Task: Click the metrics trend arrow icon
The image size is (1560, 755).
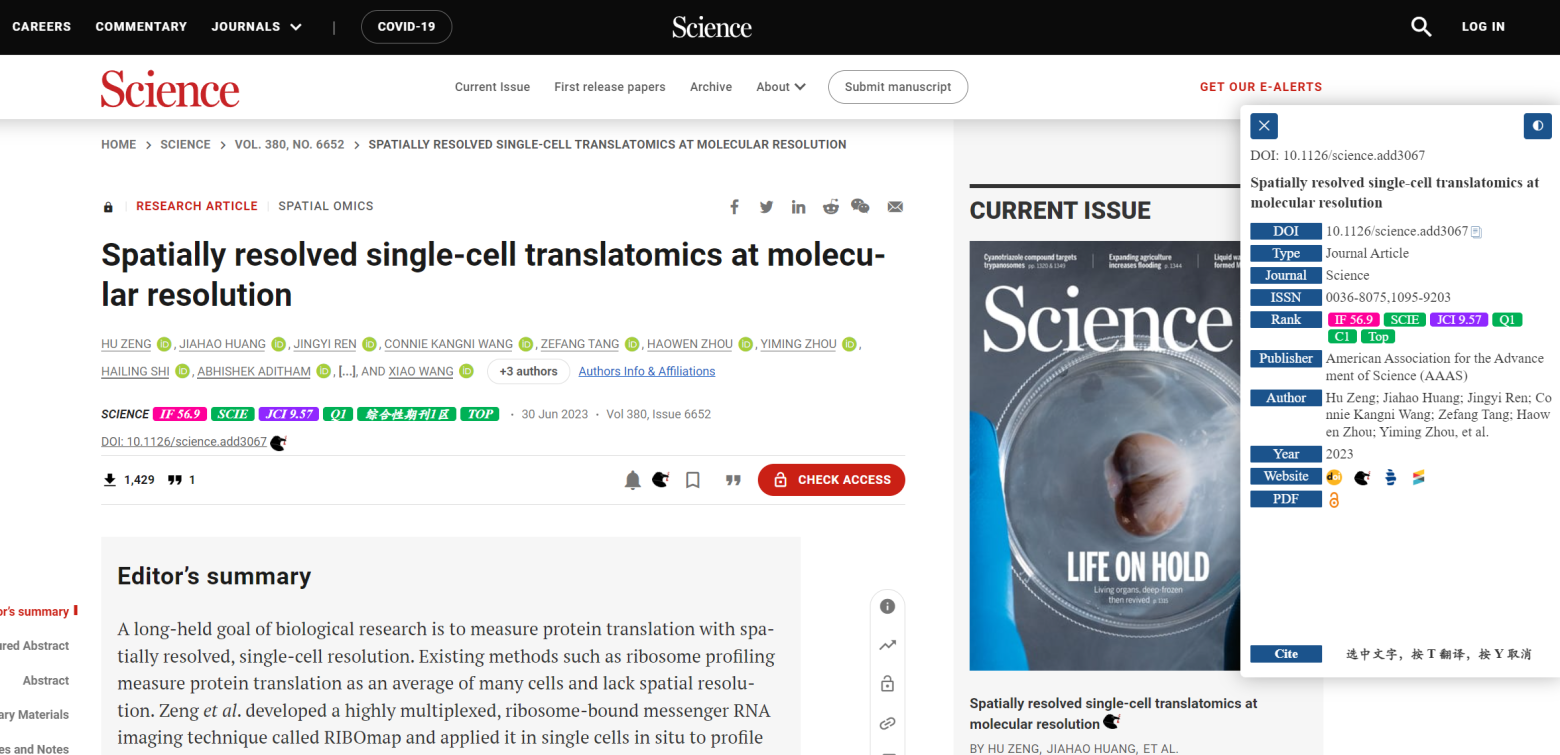Action: 887,645
